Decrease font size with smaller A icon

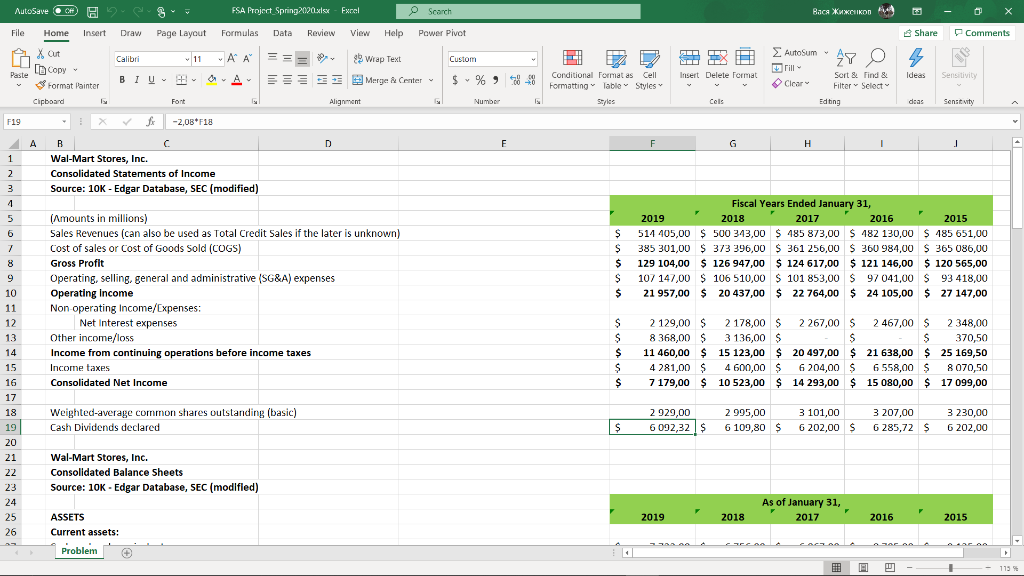coord(248,59)
